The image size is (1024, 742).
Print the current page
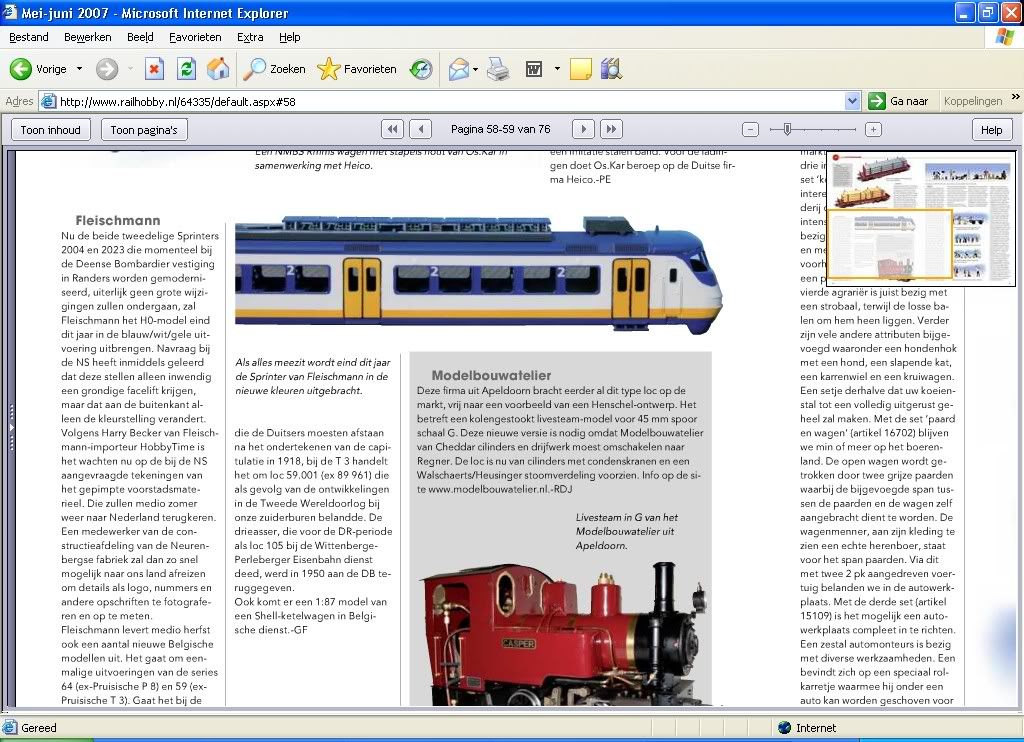click(x=498, y=69)
